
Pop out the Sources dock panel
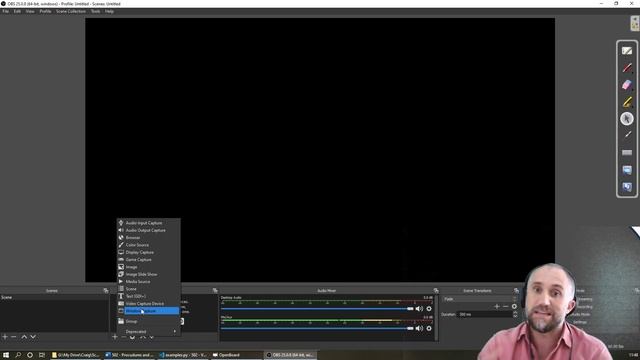[215, 291]
